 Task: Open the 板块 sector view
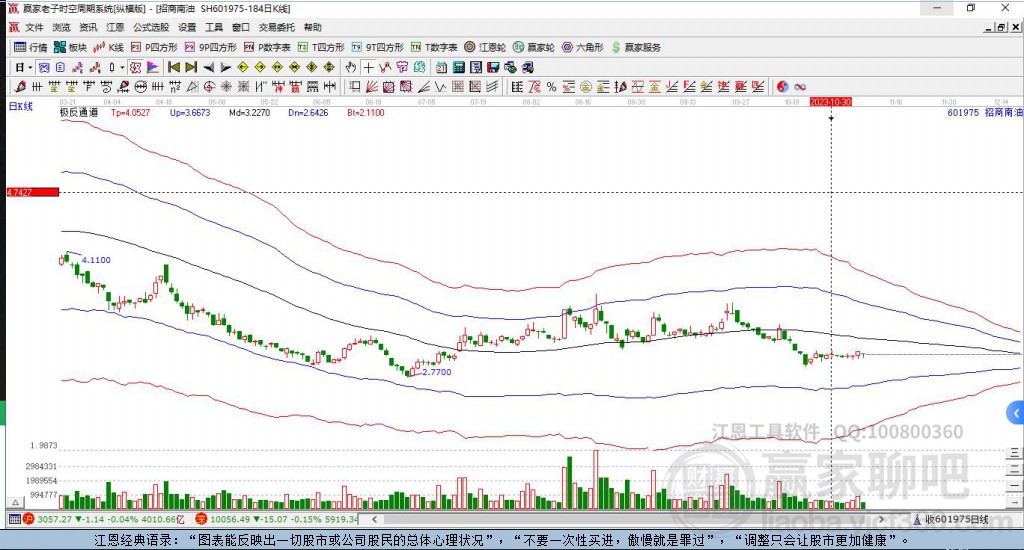(71, 47)
